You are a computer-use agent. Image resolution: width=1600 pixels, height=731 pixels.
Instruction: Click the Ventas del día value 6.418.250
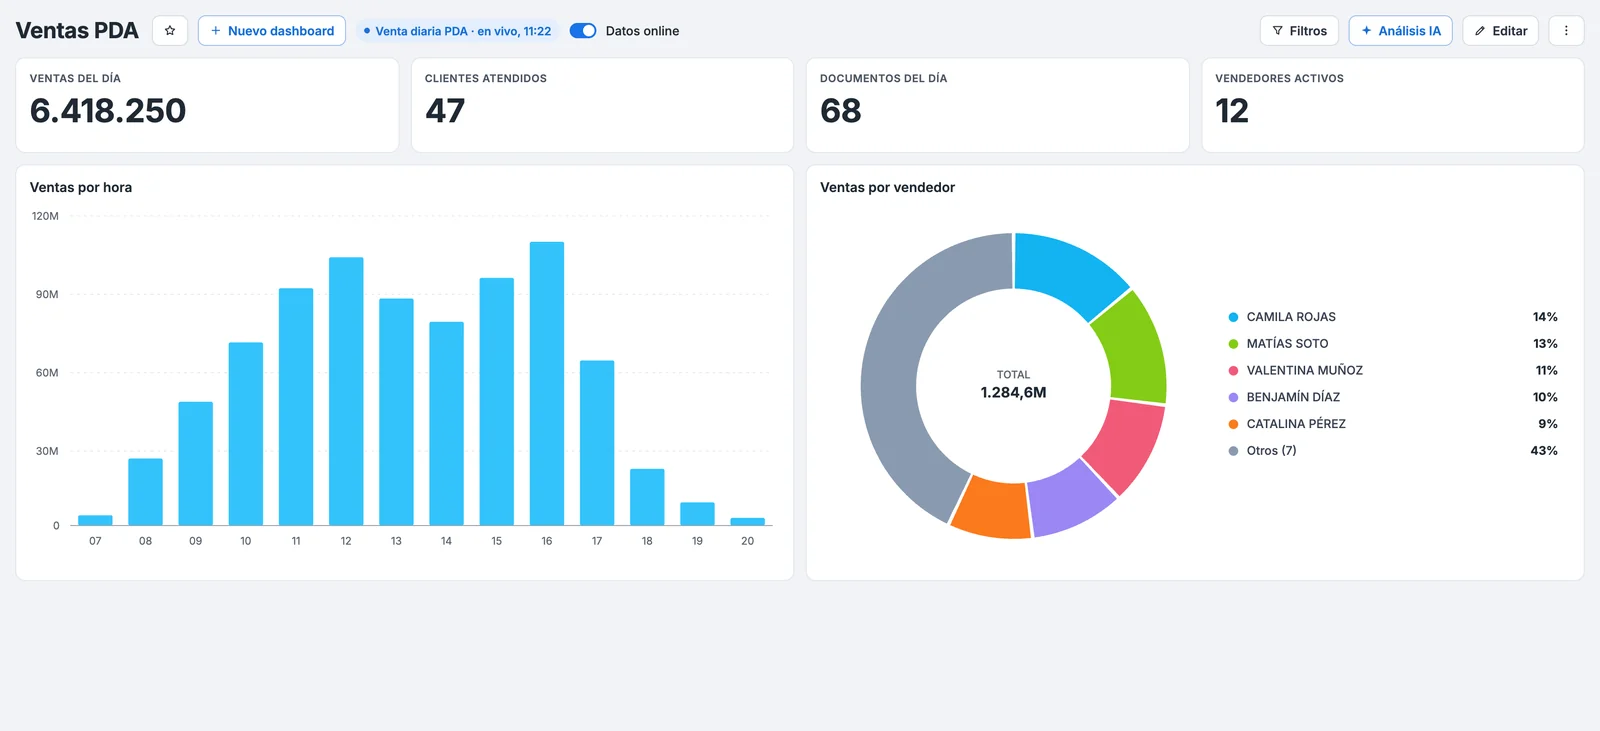click(x=108, y=110)
